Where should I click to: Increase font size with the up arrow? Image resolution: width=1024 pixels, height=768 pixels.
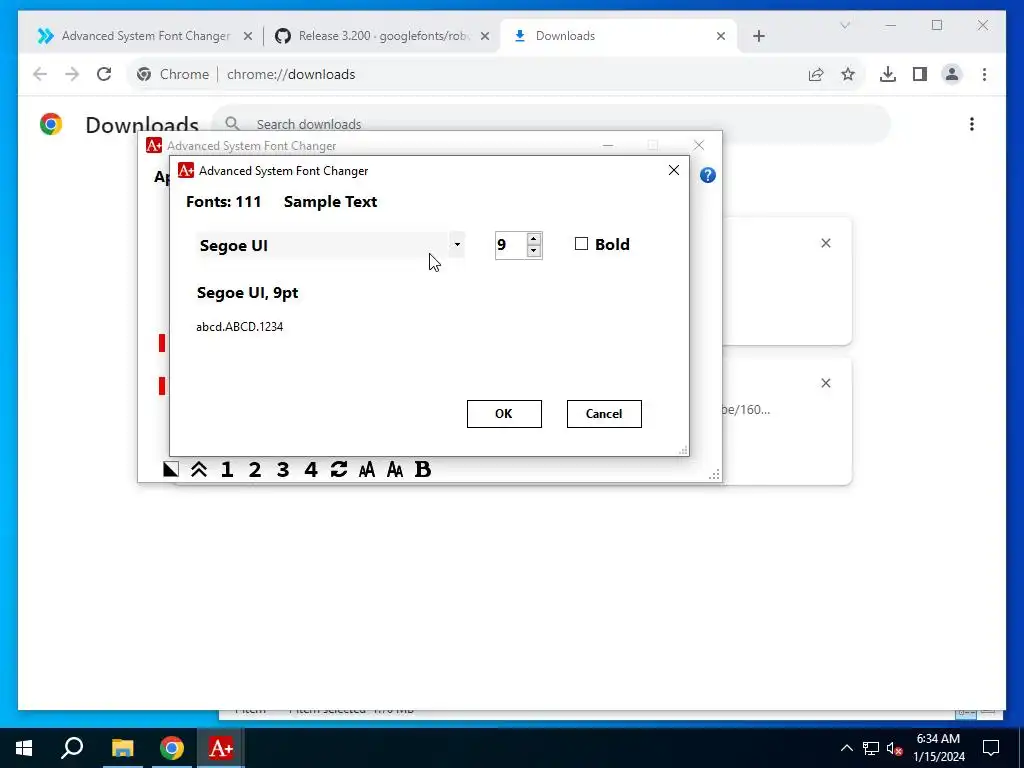[x=534, y=239]
